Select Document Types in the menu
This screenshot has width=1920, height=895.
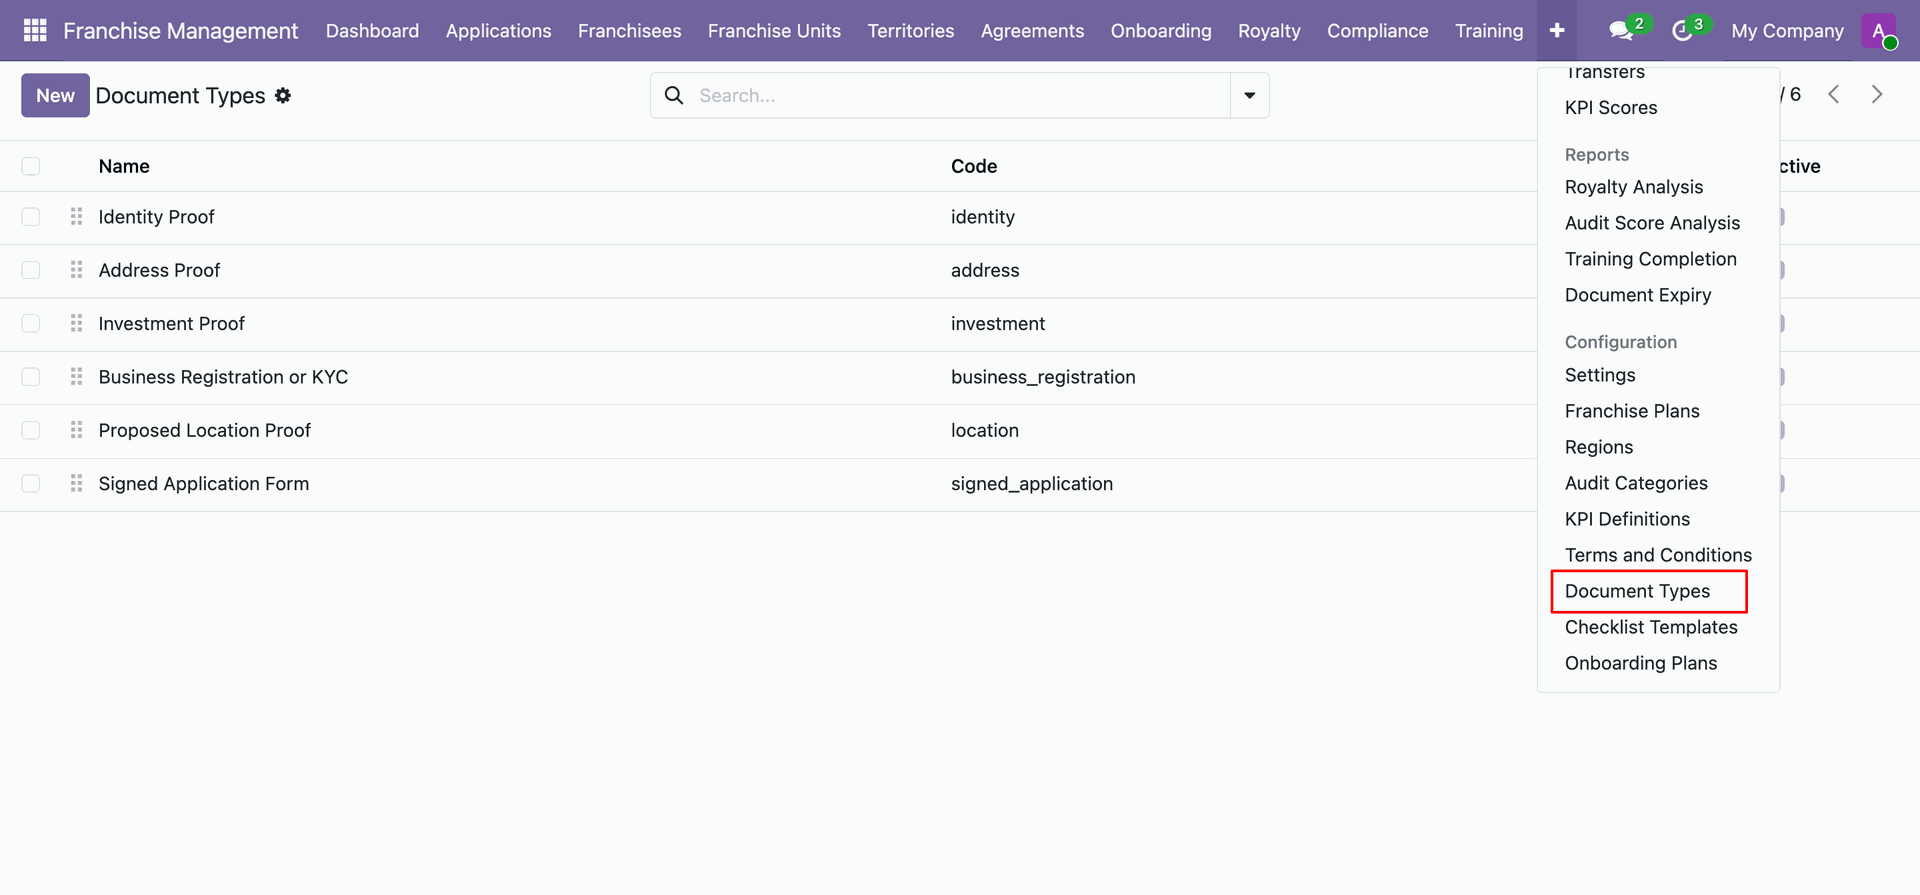point(1637,591)
